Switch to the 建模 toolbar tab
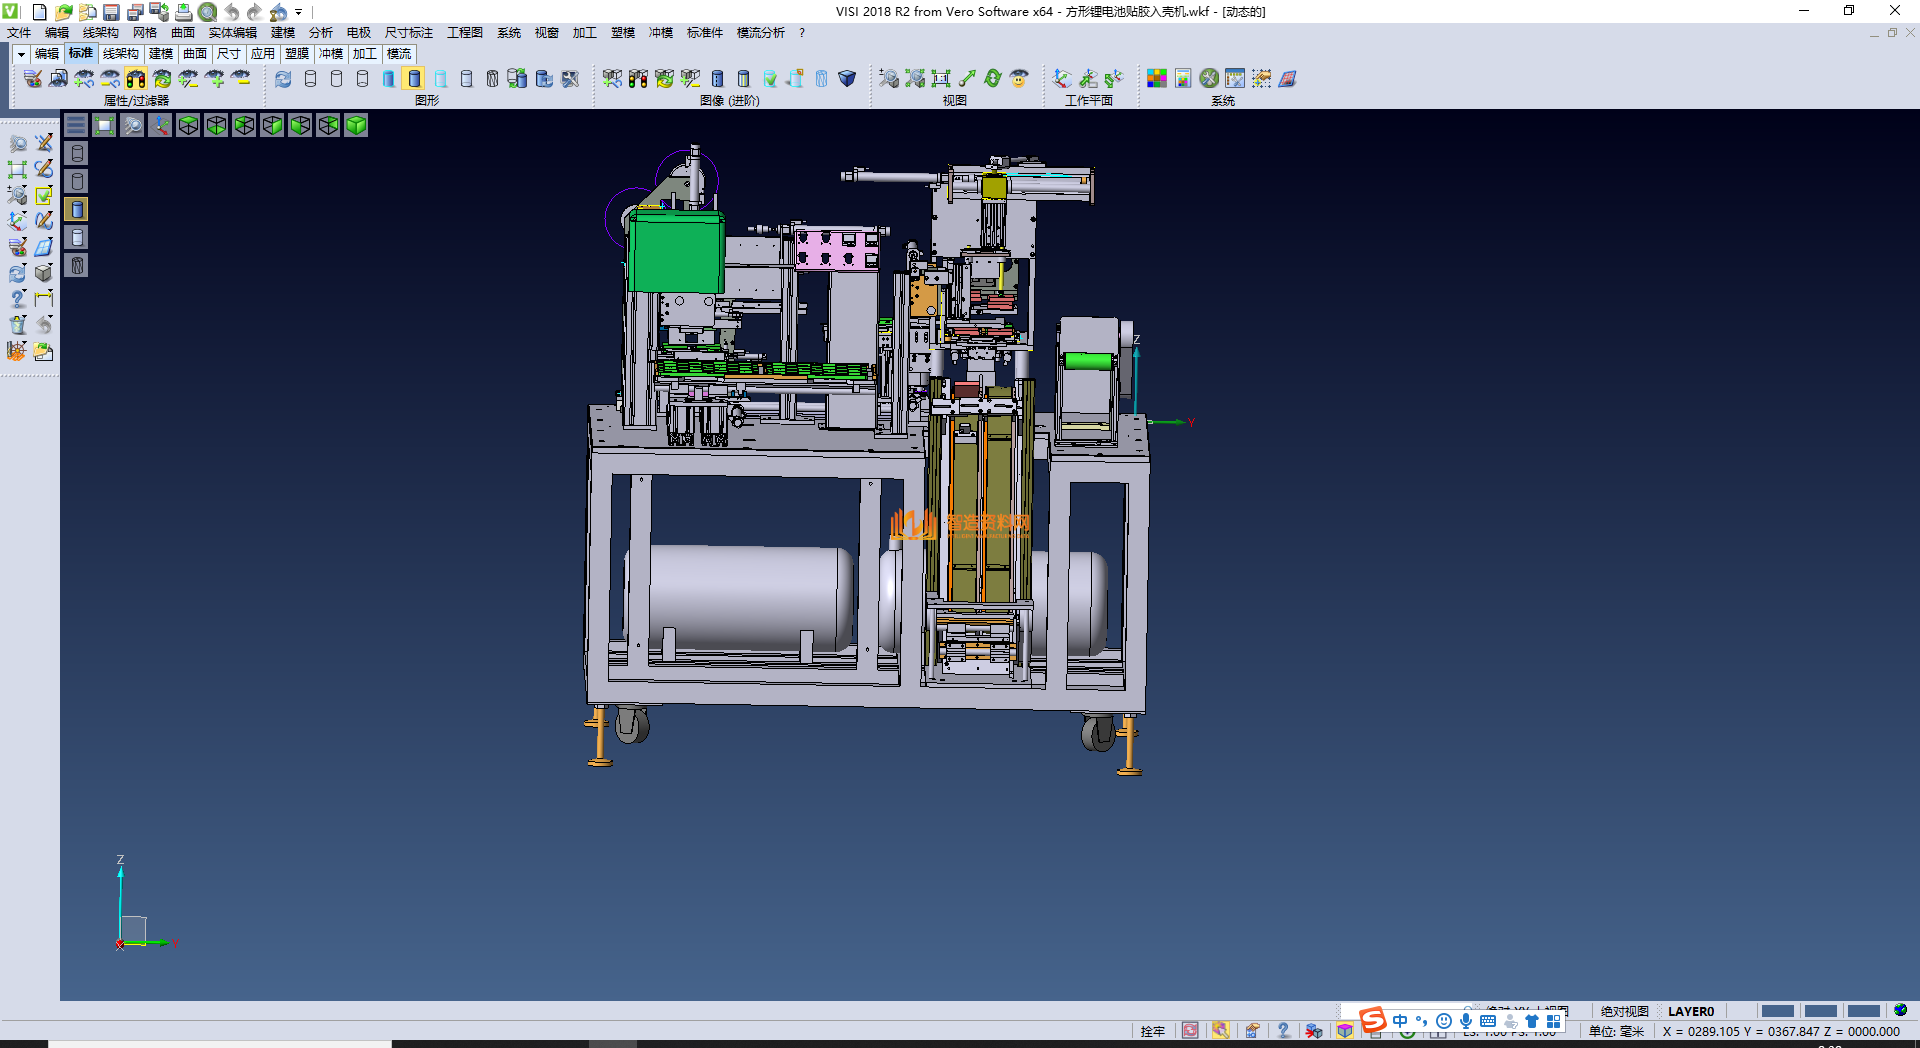This screenshot has width=1920, height=1048. [x=160, y=54]
